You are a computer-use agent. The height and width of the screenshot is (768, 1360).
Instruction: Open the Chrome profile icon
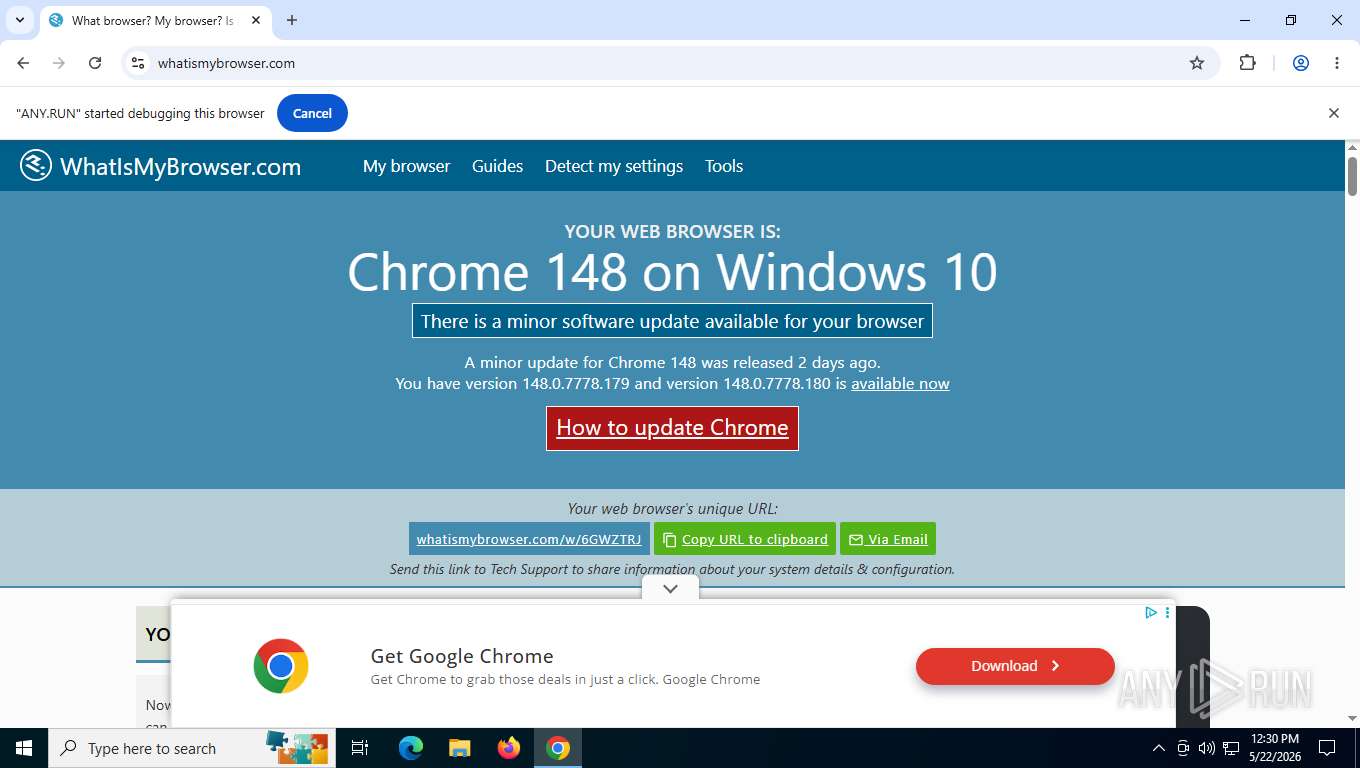[1301, 63]
